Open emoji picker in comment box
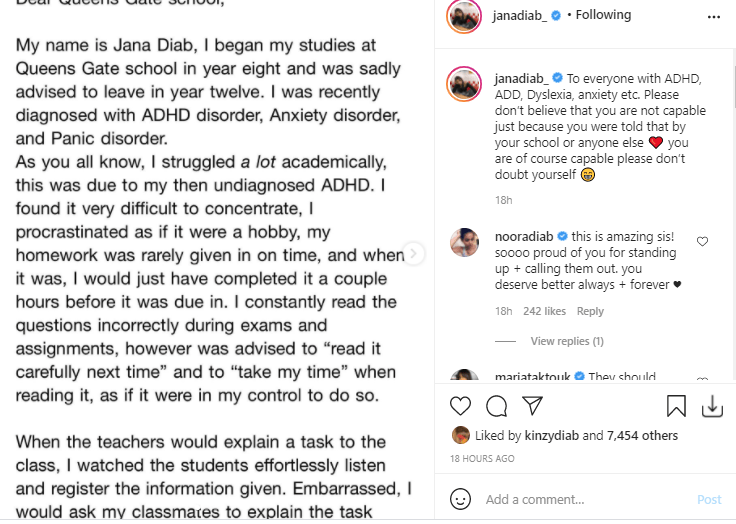The image size is (736, 524). (460, 499)
